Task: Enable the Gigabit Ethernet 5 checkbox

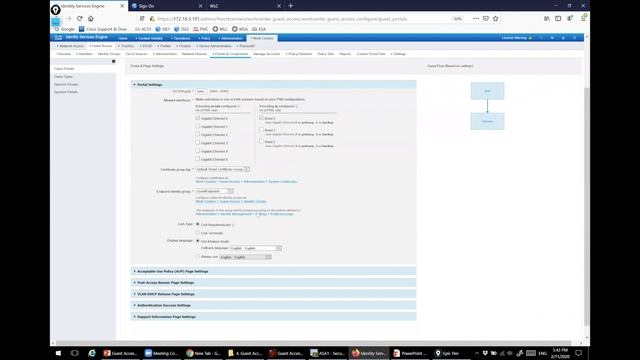Action: click(198, 159)
